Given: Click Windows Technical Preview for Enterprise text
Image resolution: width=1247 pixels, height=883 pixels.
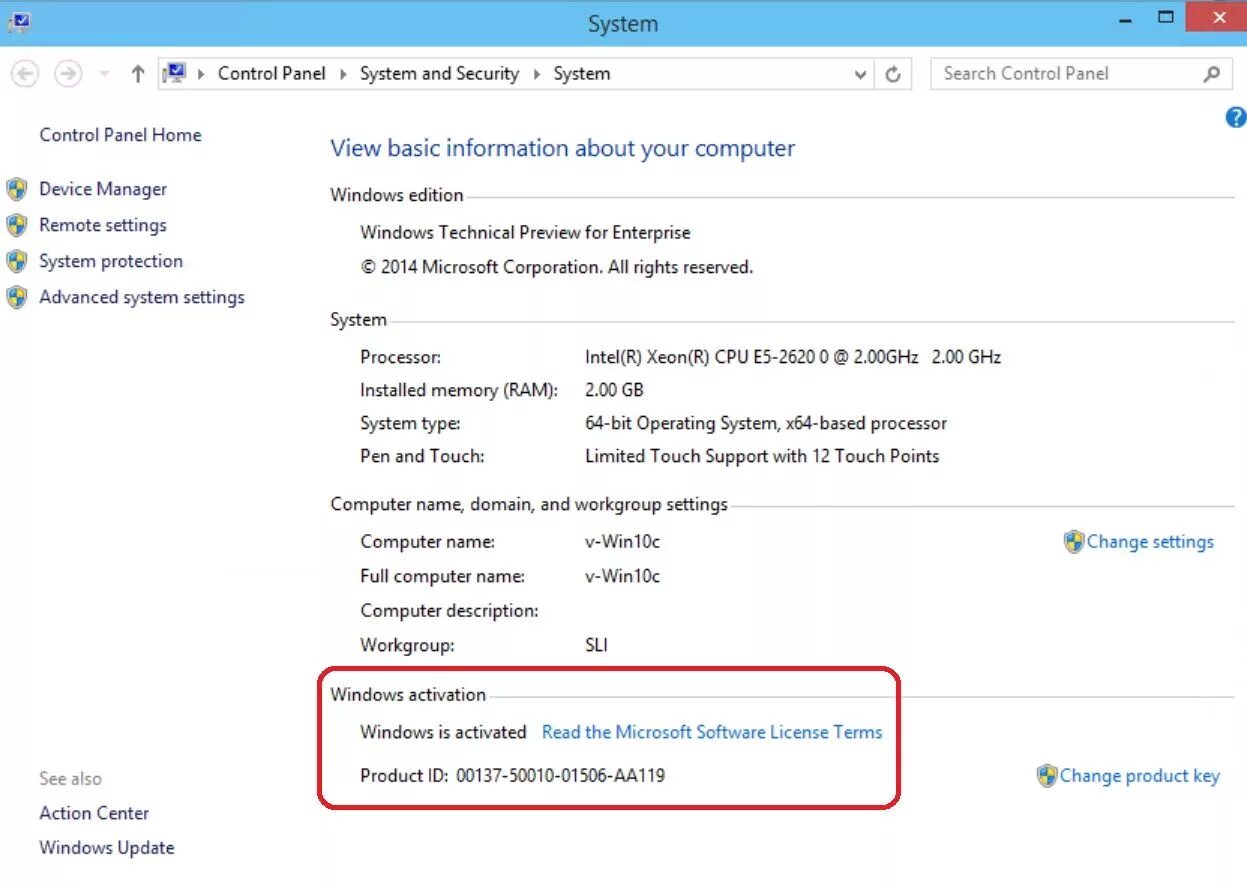Looking at the screenshot, I should coord(525,232).
